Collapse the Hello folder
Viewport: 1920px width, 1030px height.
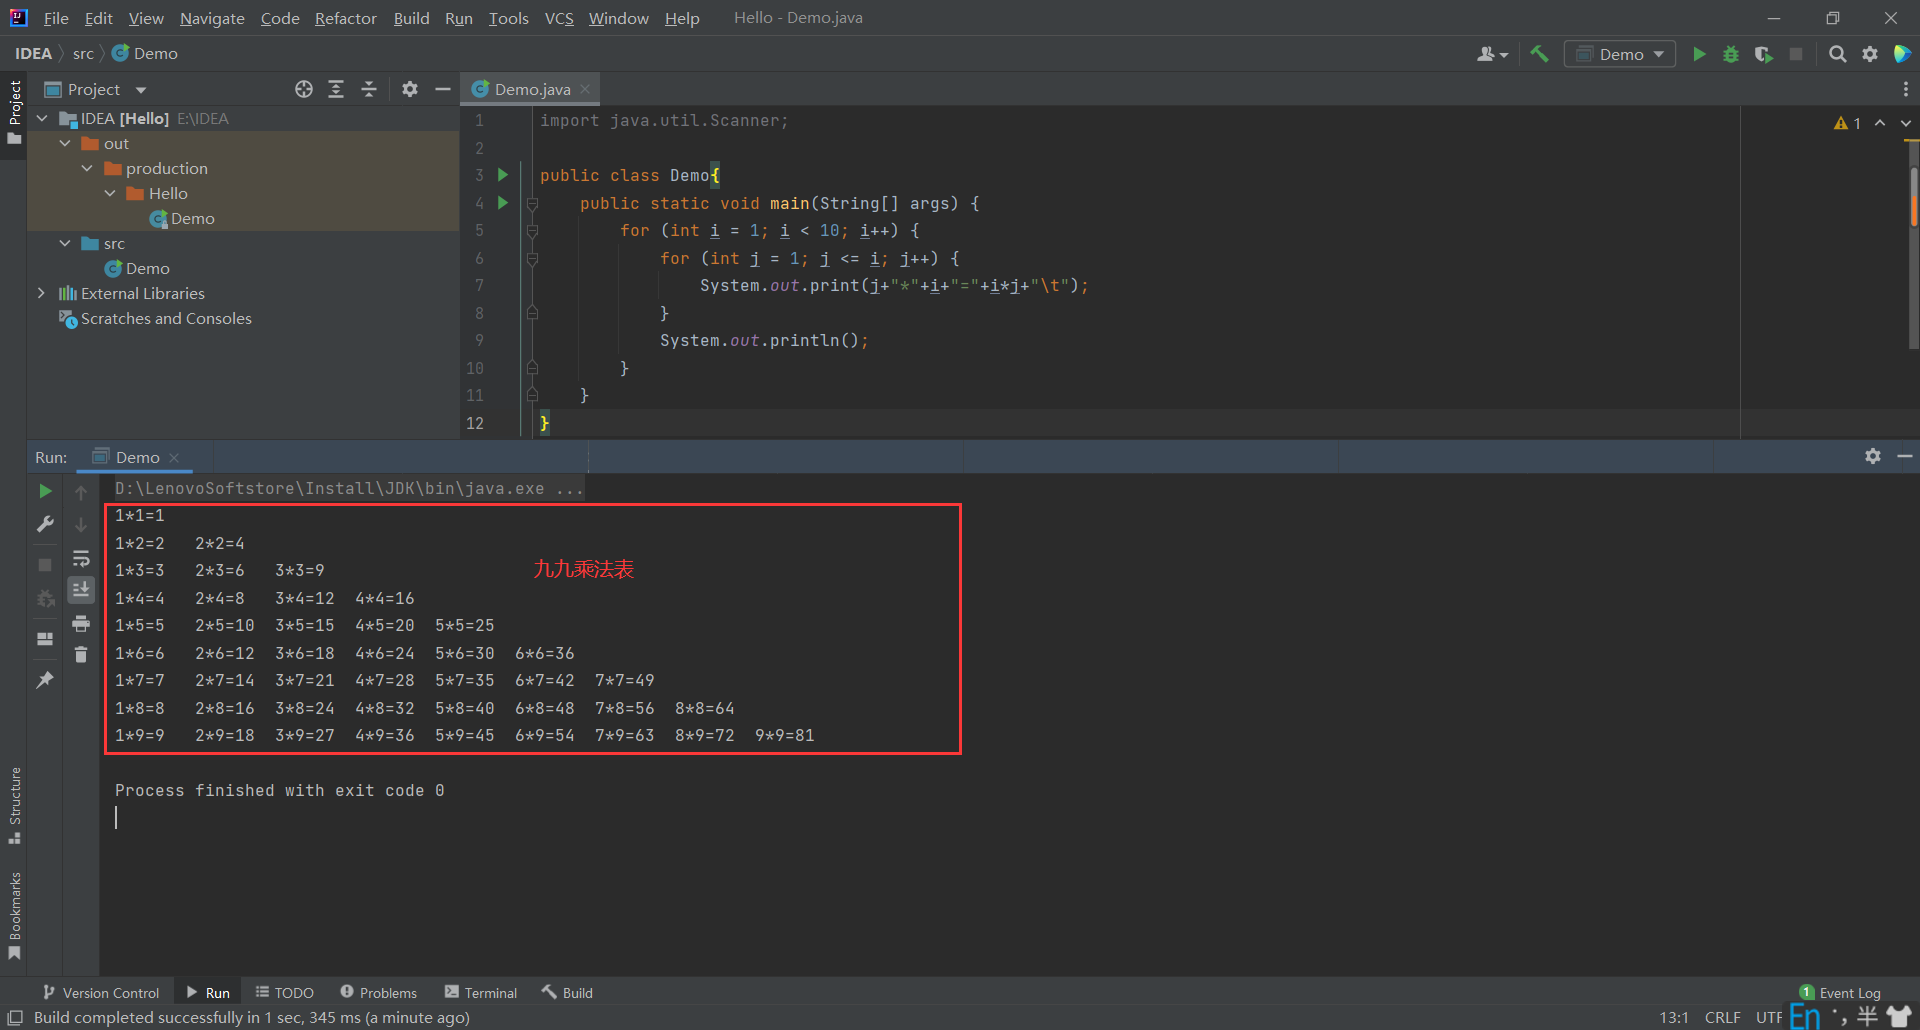(110, 193)
